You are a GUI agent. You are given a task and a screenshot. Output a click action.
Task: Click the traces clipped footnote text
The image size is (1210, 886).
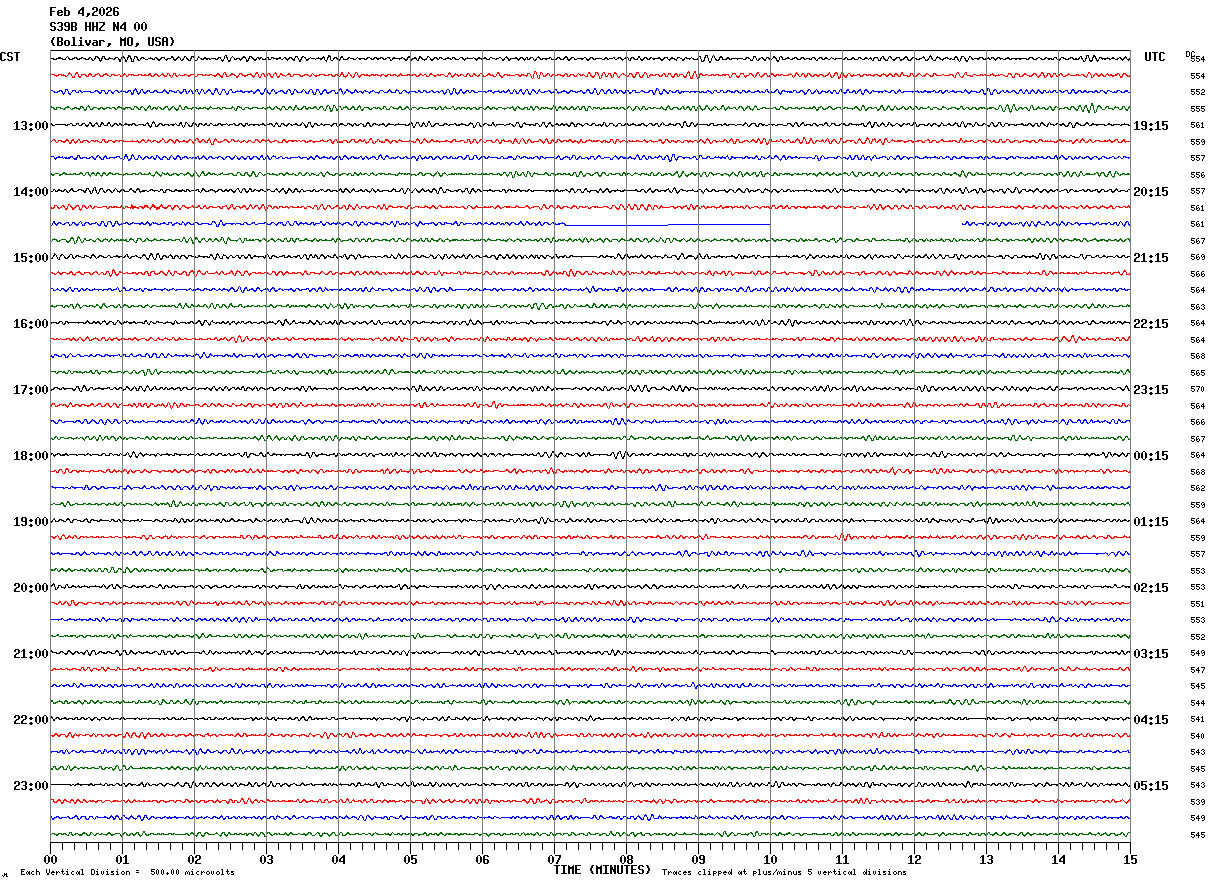pyautogui.click(x=784, y=873)
